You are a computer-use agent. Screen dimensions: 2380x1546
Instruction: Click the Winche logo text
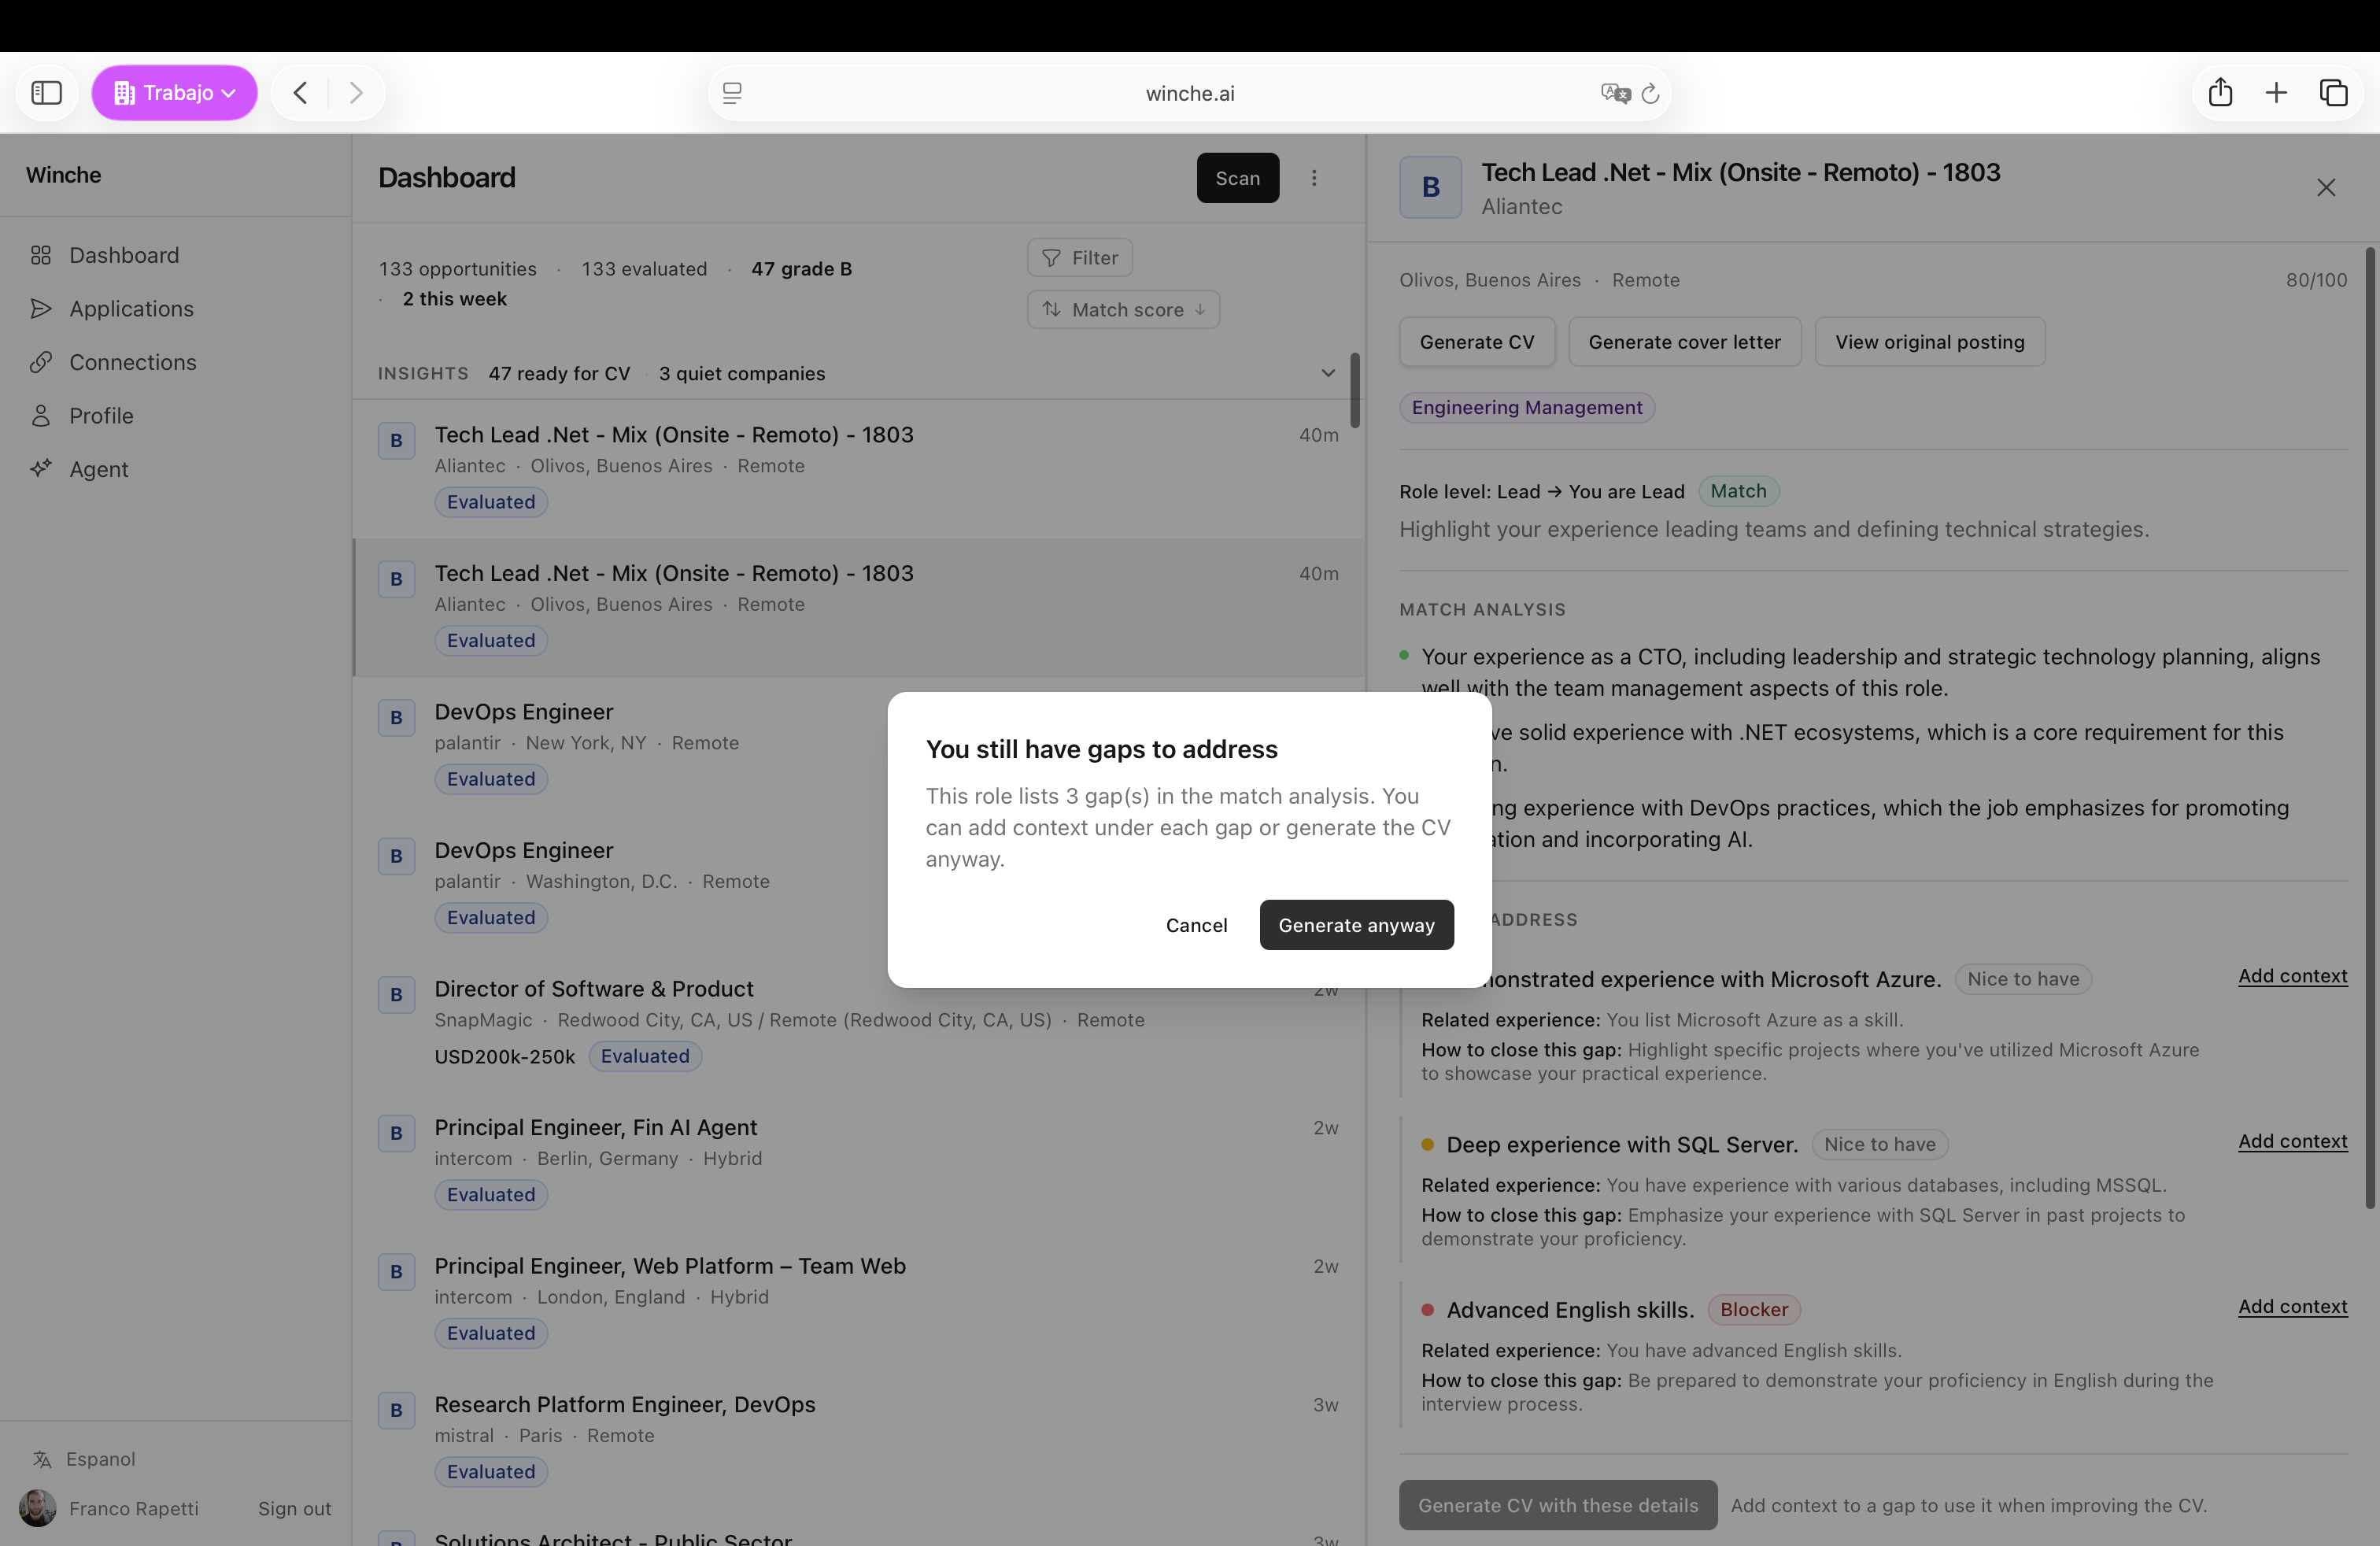pyautogui.click(x=63, y=175)
